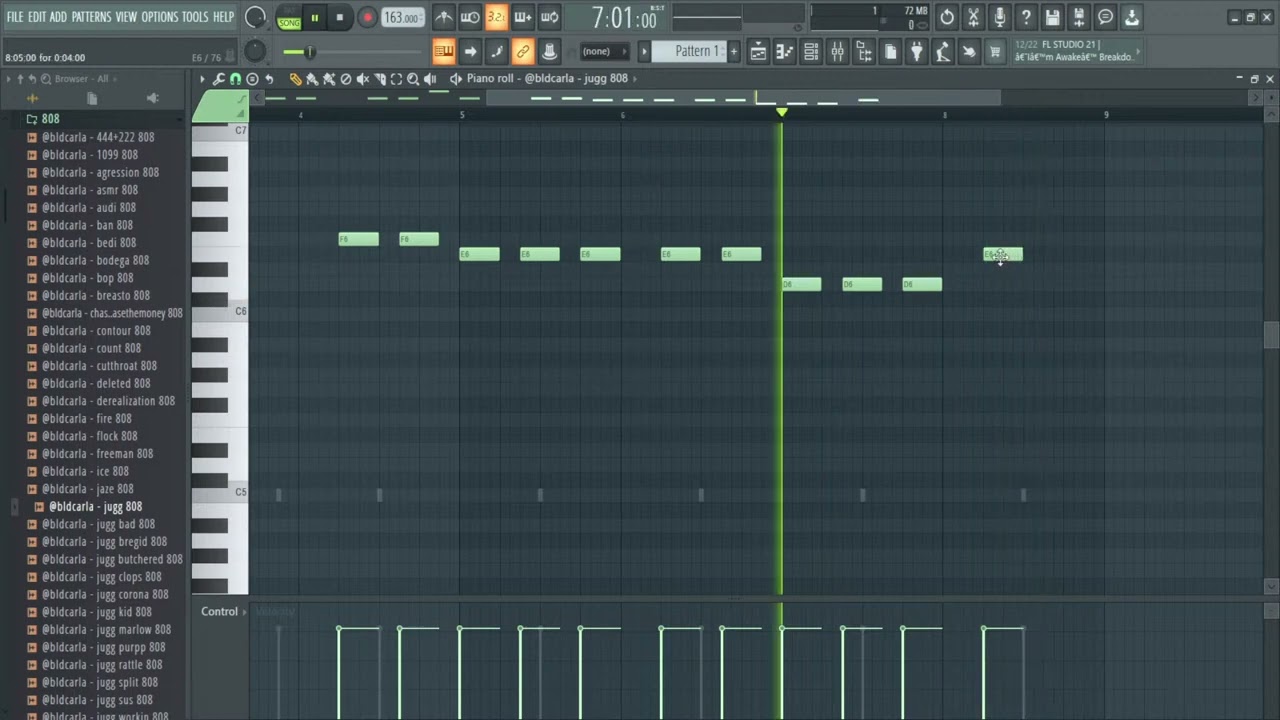
Task: Toggle blend recording overdub
Action: [x=523, y=17]
